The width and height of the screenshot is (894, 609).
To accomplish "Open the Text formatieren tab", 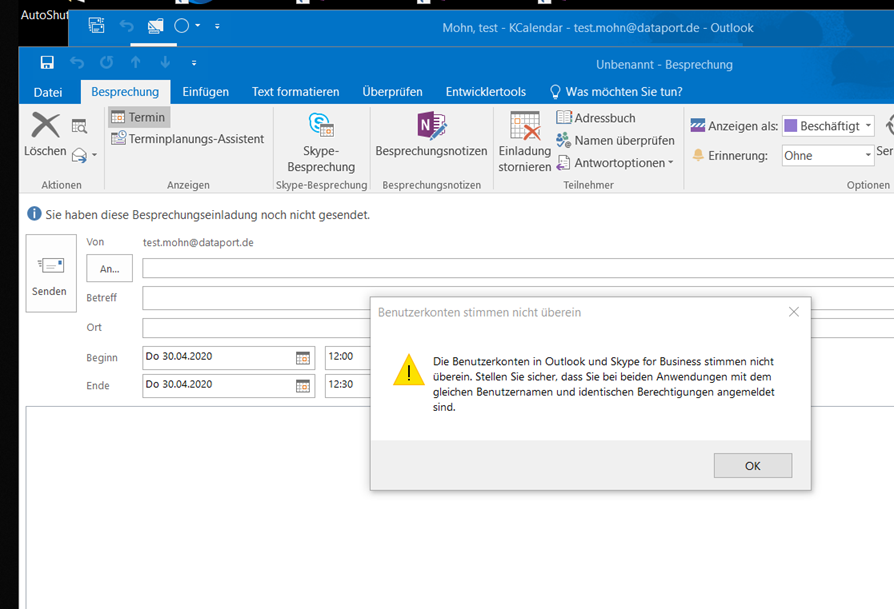I will (x=295, y=92).
